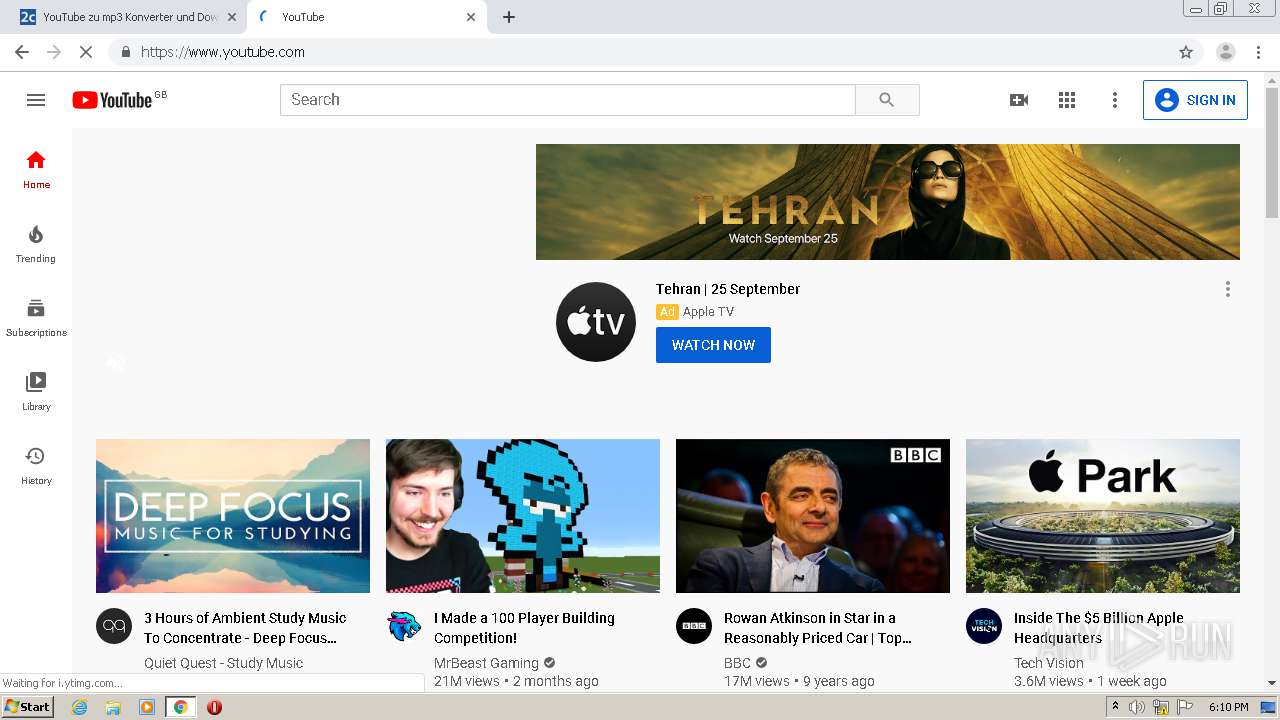Open Rowan Atkinson BBC video thumbnail
Image resolution: width=1280 pixels, height=720 pixels.
click(813, 516)
